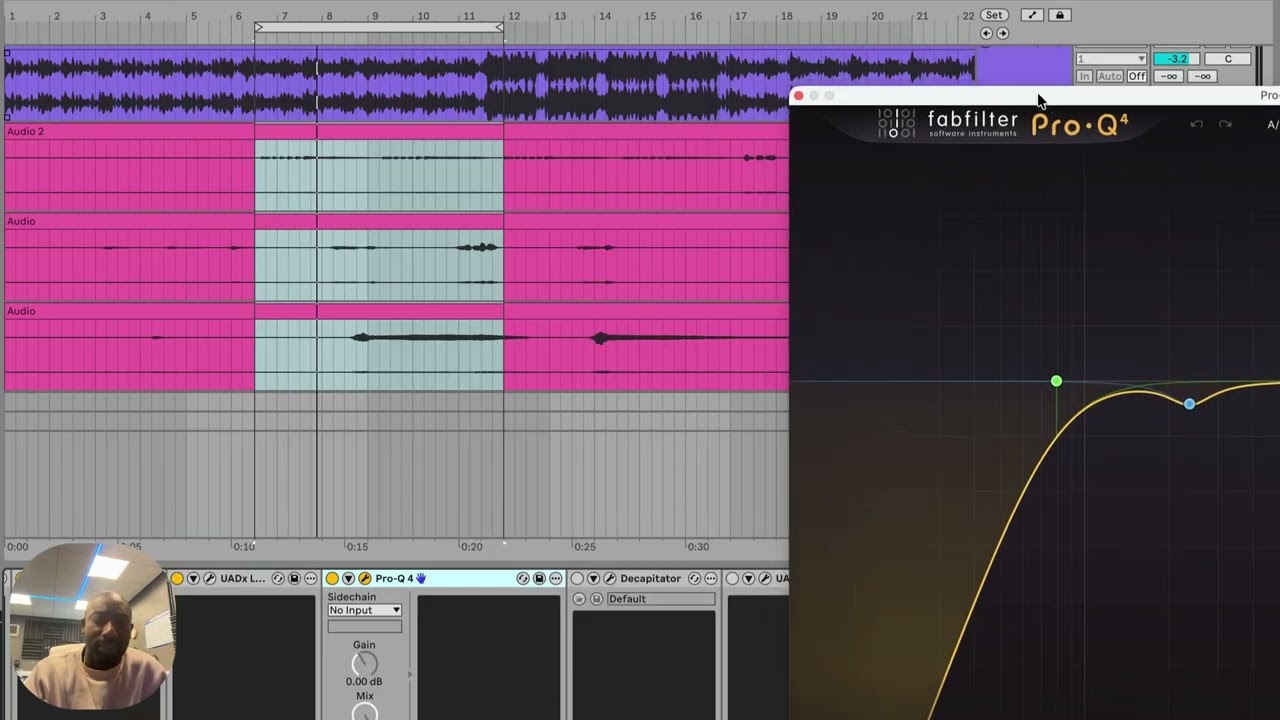Select the Off monitor button
Image resolution: width=1280 pixels, height=720 pixels.
pos(1137,76)
